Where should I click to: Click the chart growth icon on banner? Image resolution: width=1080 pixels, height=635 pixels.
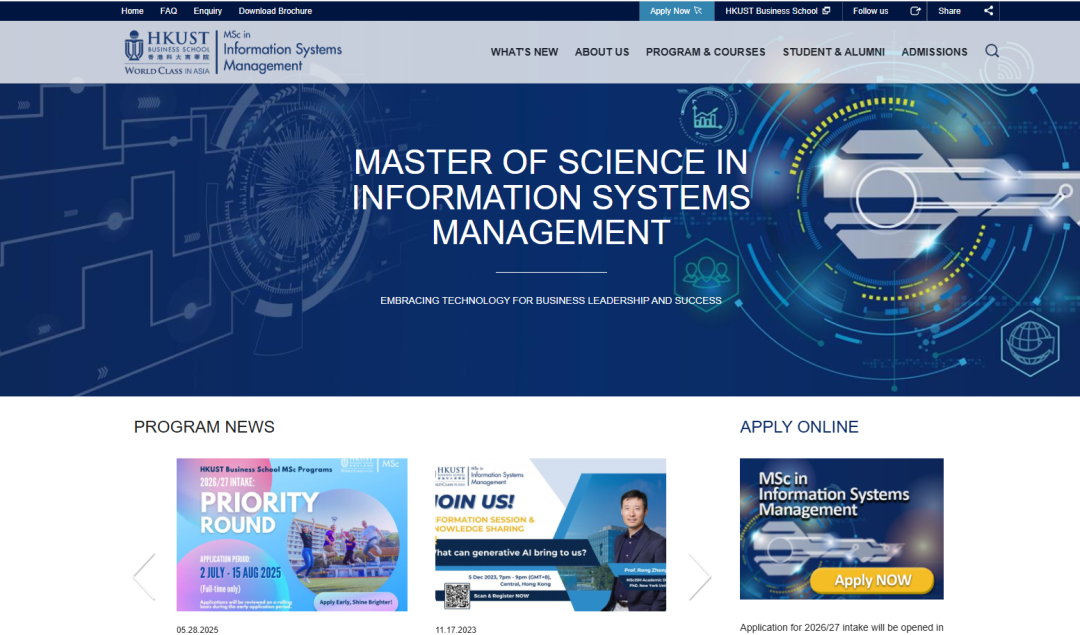[708, 116]
